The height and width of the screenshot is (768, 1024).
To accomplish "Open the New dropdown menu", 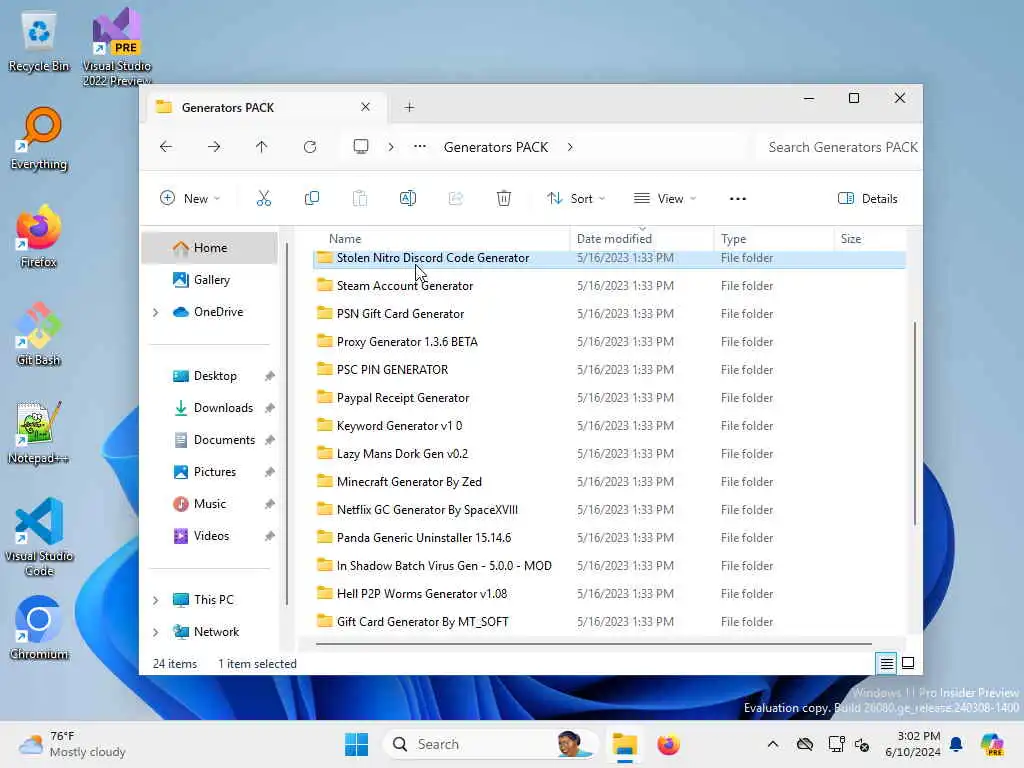I will click(190, 199).
